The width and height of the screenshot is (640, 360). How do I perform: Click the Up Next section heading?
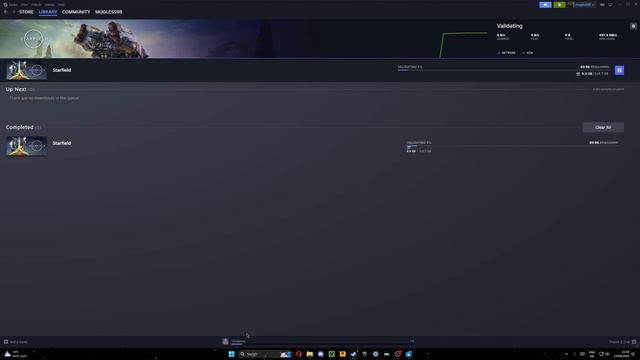pyautogui.click(x=16, y=89)
